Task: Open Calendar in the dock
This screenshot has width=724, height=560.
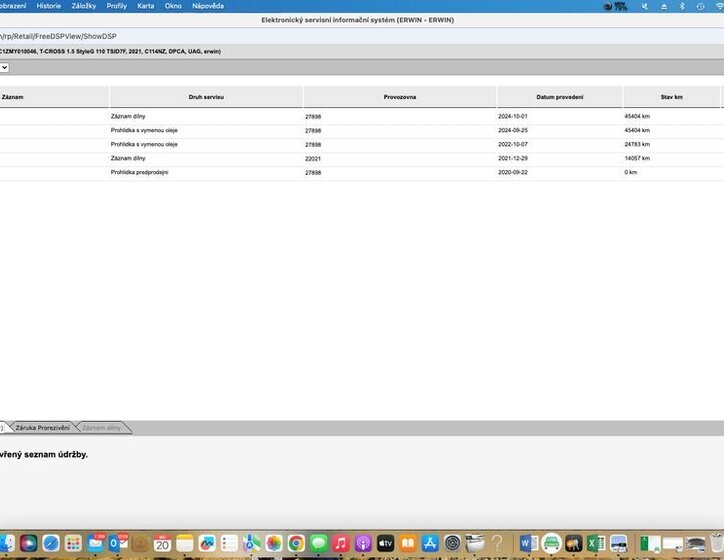Action: tap(162, 543)
